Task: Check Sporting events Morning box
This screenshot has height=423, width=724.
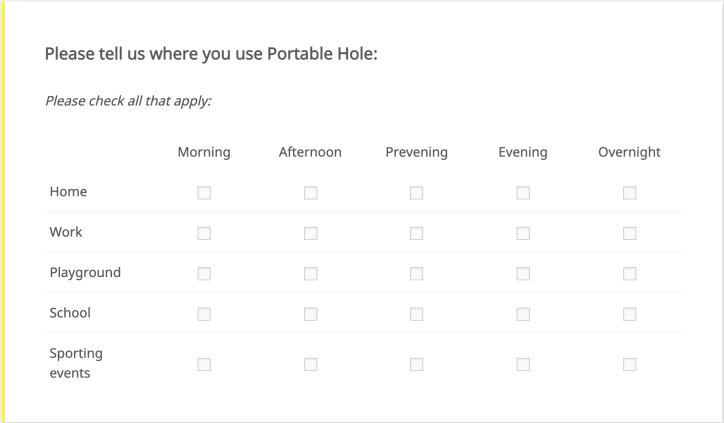Action: pos(204,364)
